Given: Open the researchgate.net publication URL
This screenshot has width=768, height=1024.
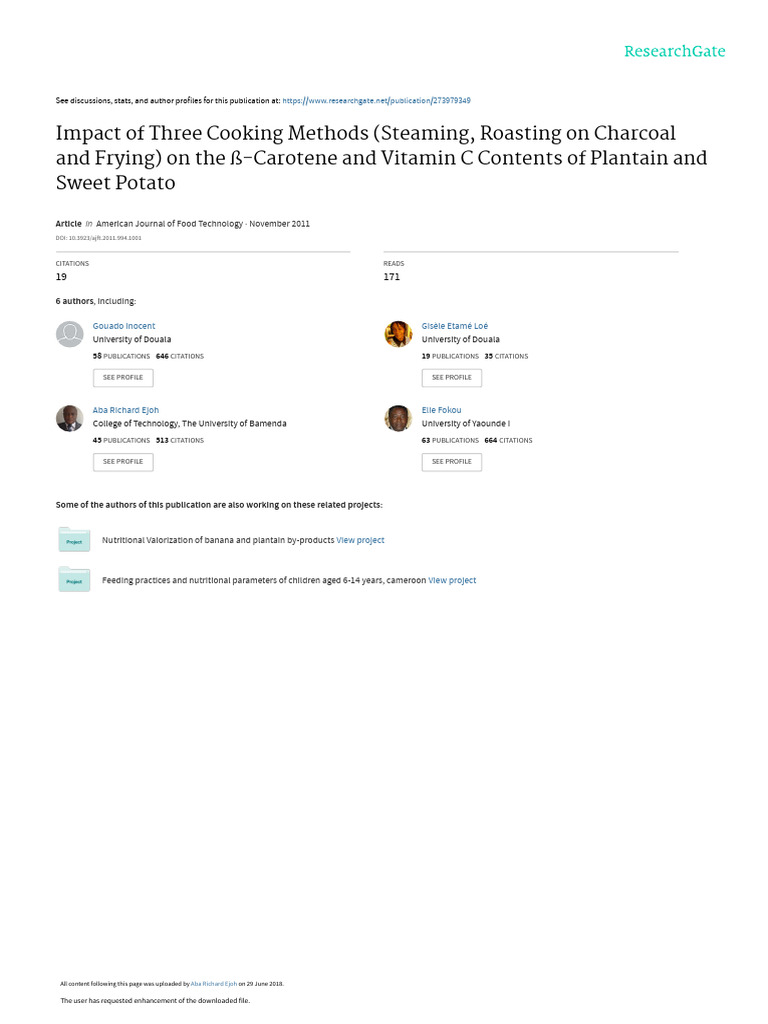Looking at the screenshot, I should [x=377, y=101].
